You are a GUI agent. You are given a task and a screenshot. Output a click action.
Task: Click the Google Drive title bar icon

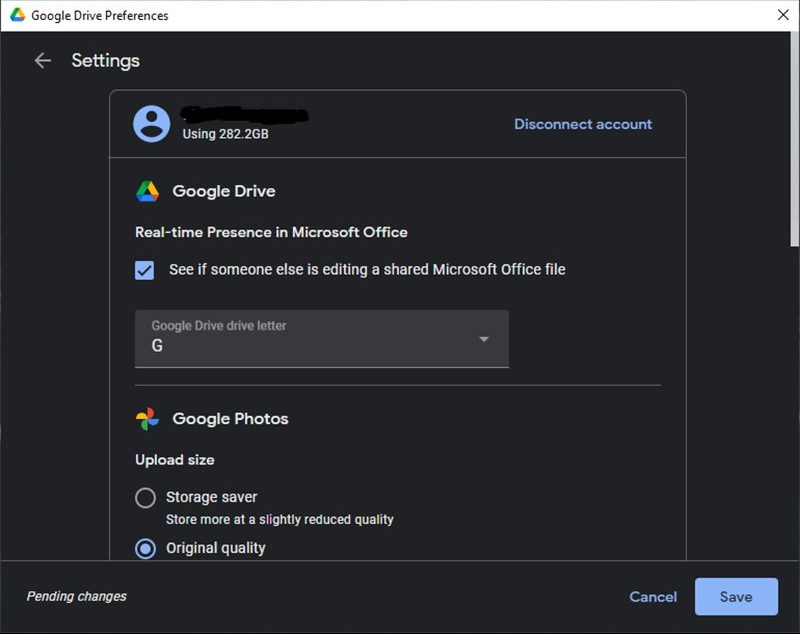(17, 15)
